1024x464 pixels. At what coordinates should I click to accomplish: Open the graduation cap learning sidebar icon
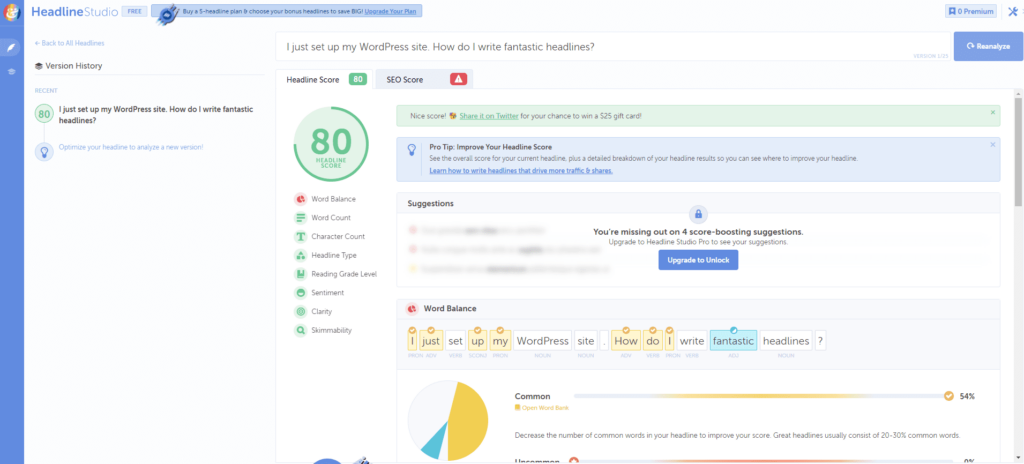coord(12,71)
